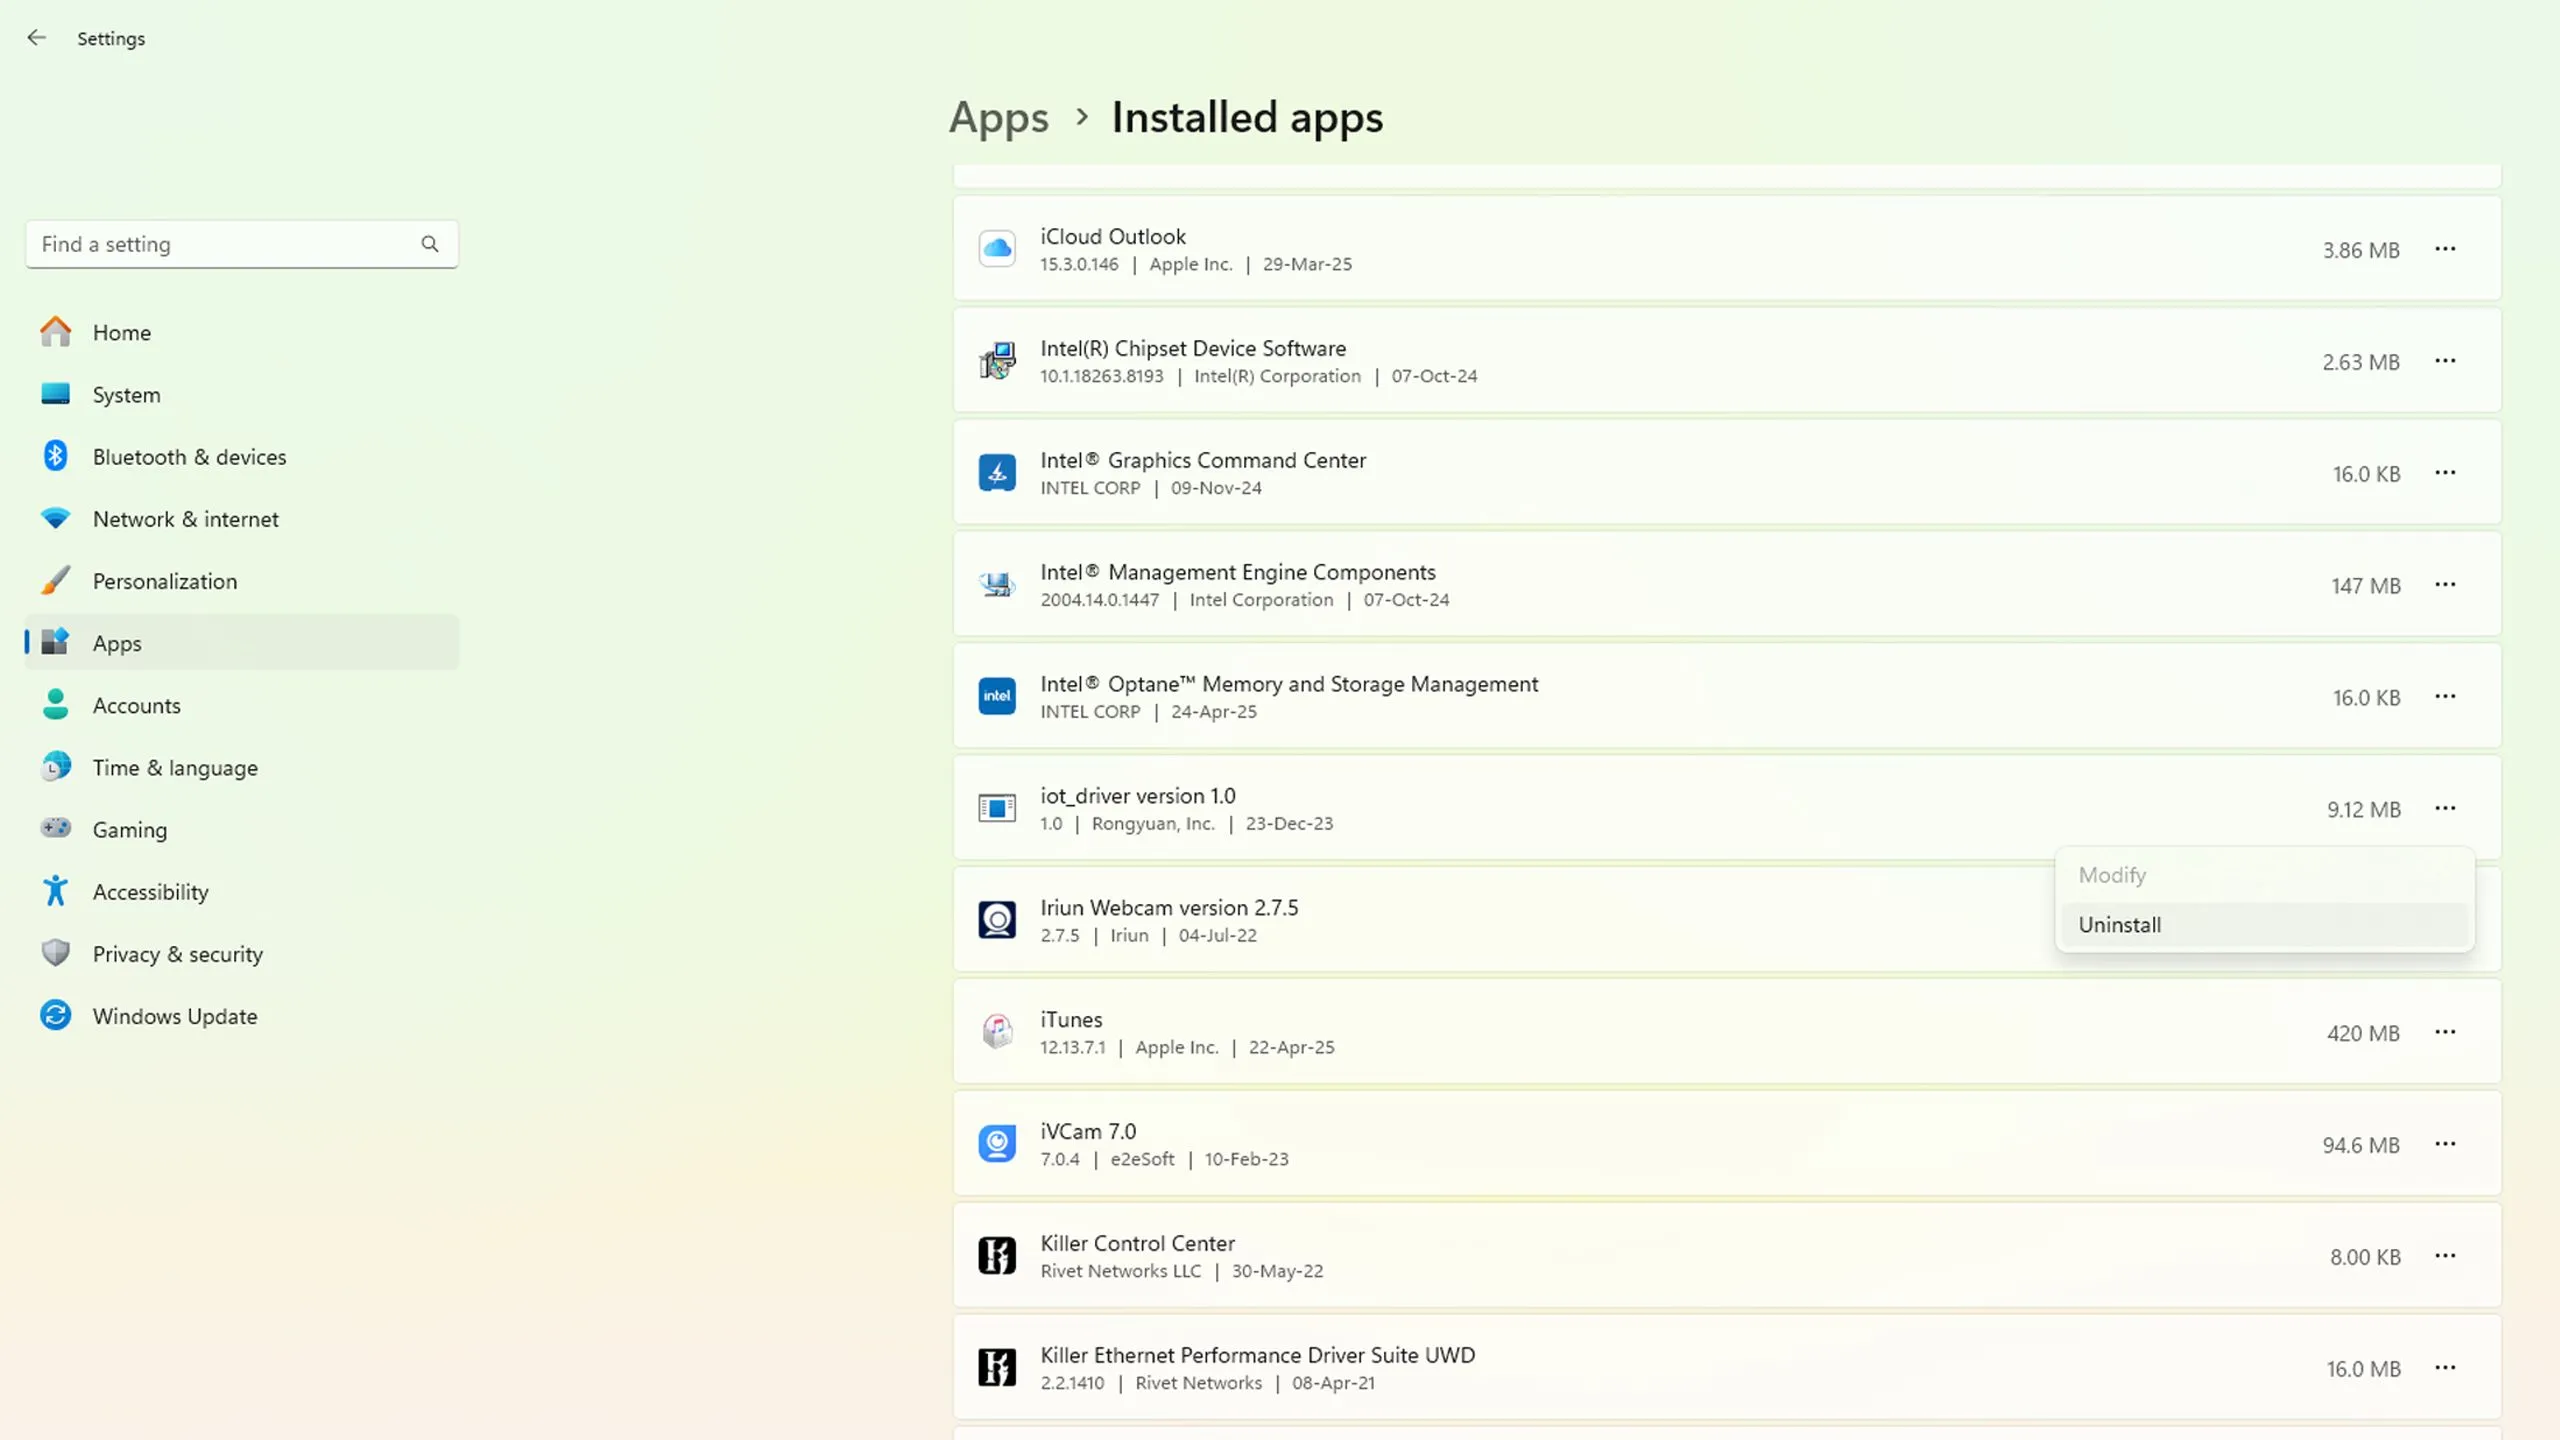This screenshot has width=2560, height=1440.
Task: Click the 147 MB size value
Action: tap(2366, 587)
